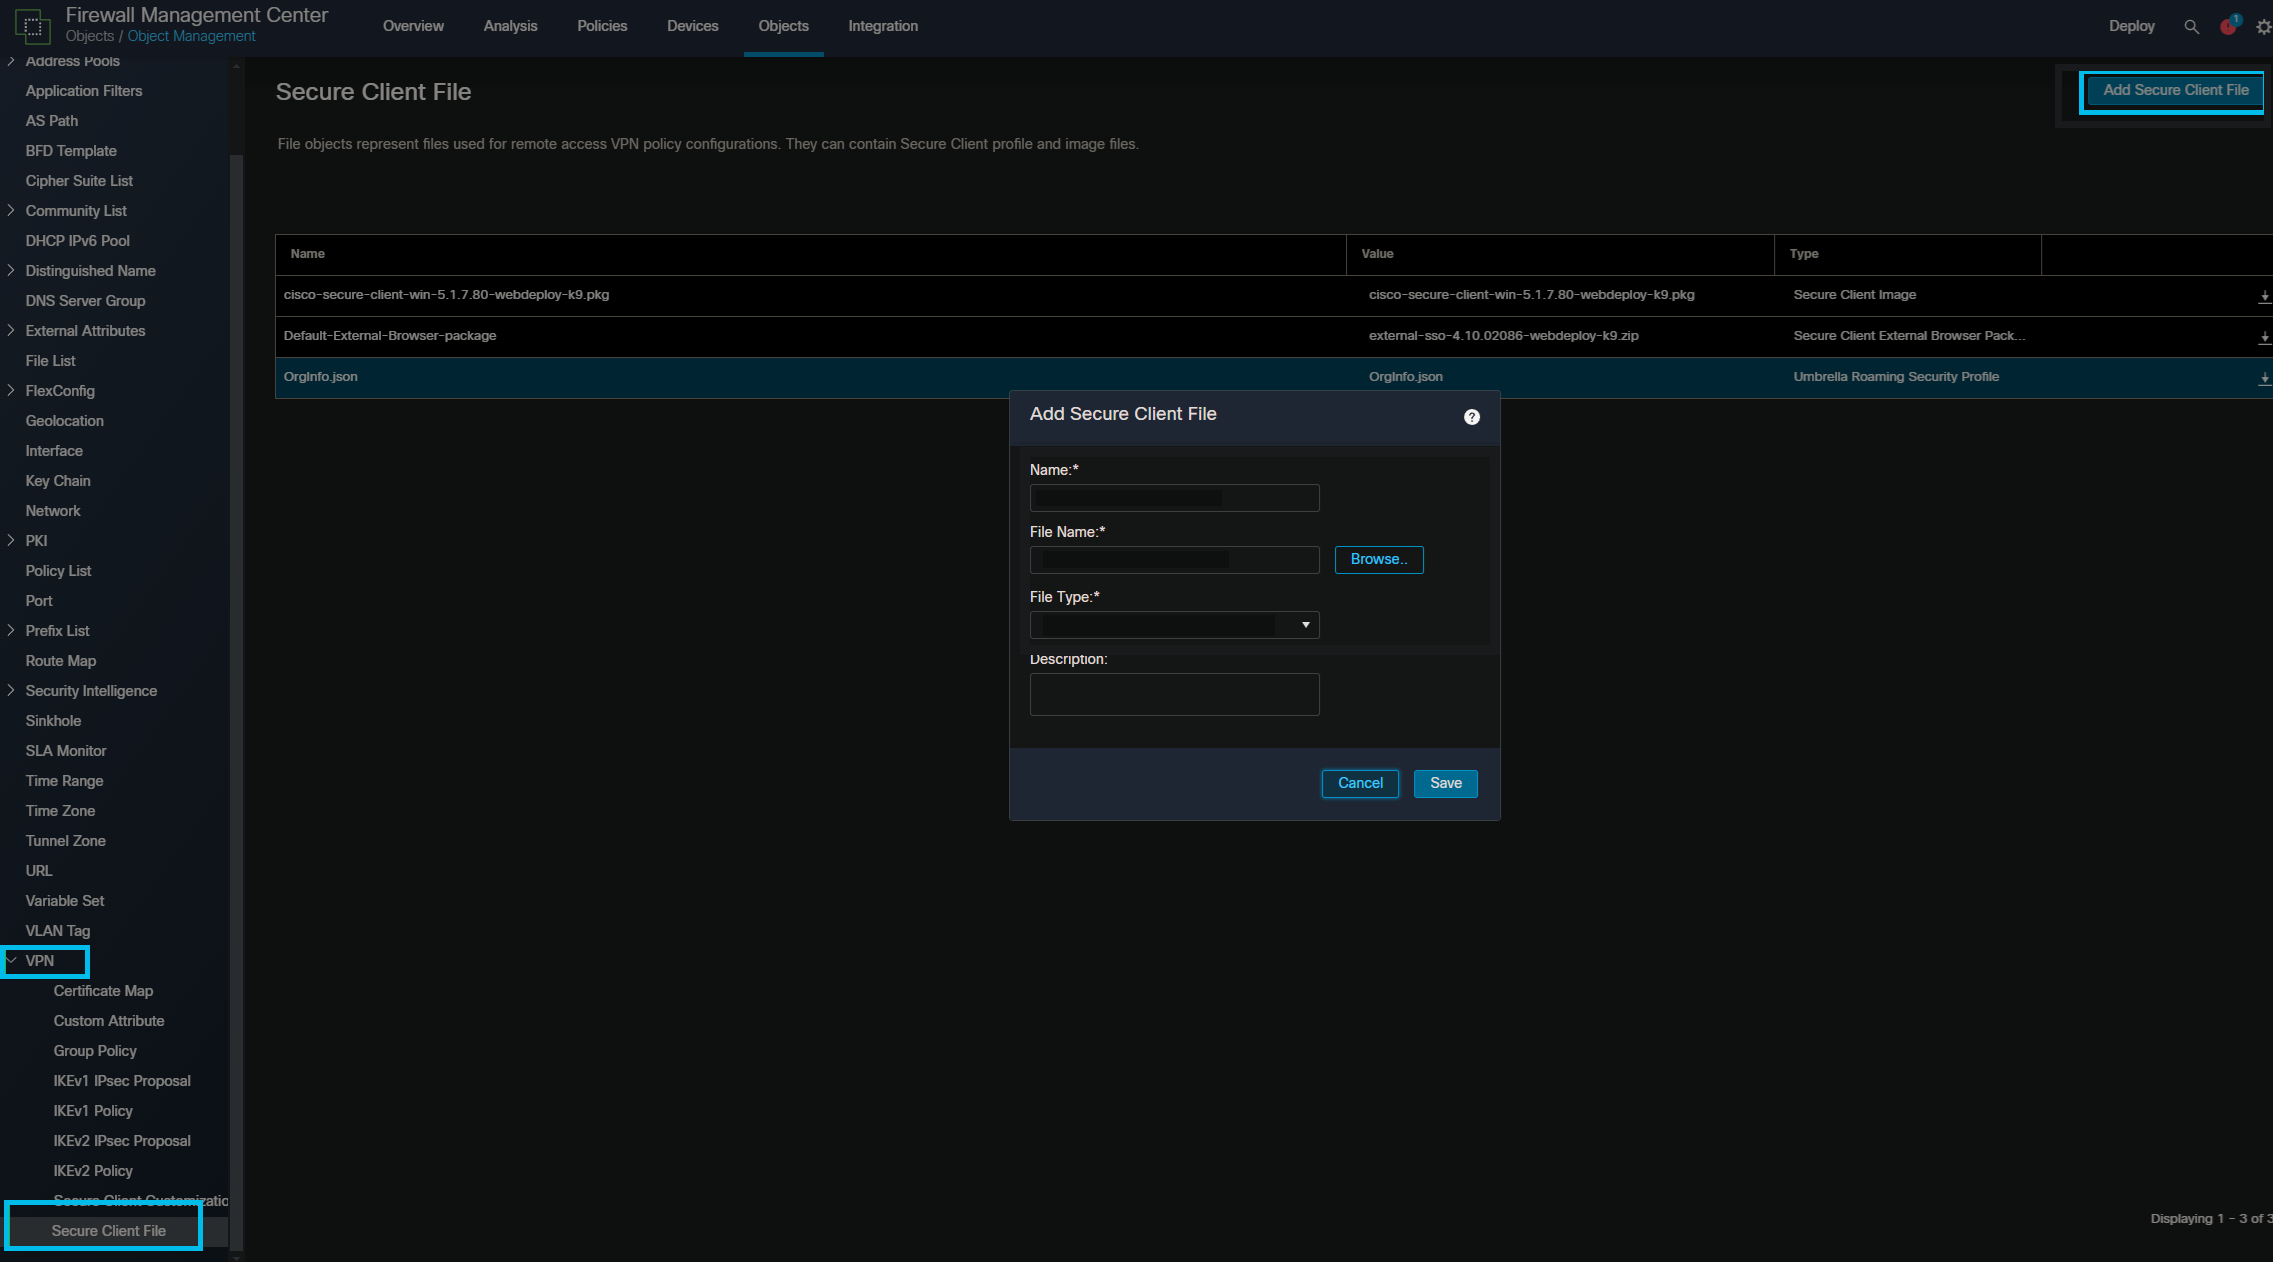2273x1262 pixels.
Task: Select the OrgInfo.json name cell
Action: click(x=321, y=377)
